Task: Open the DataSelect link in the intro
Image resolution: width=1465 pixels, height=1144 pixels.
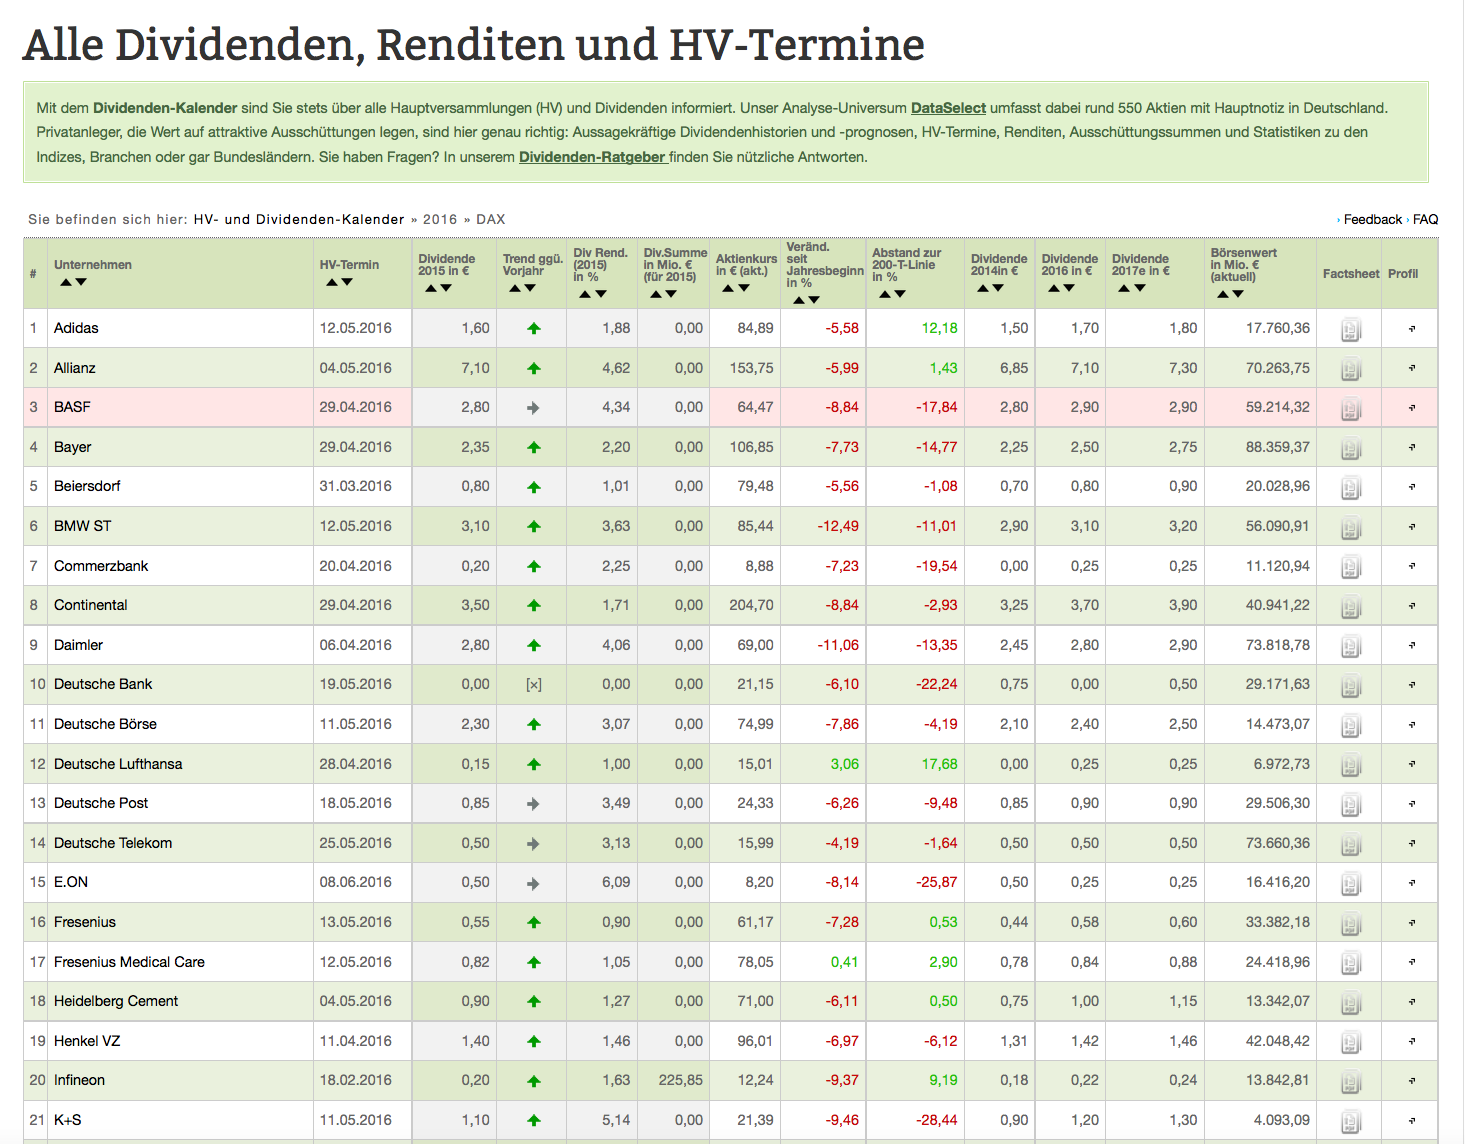Action: 948,108
